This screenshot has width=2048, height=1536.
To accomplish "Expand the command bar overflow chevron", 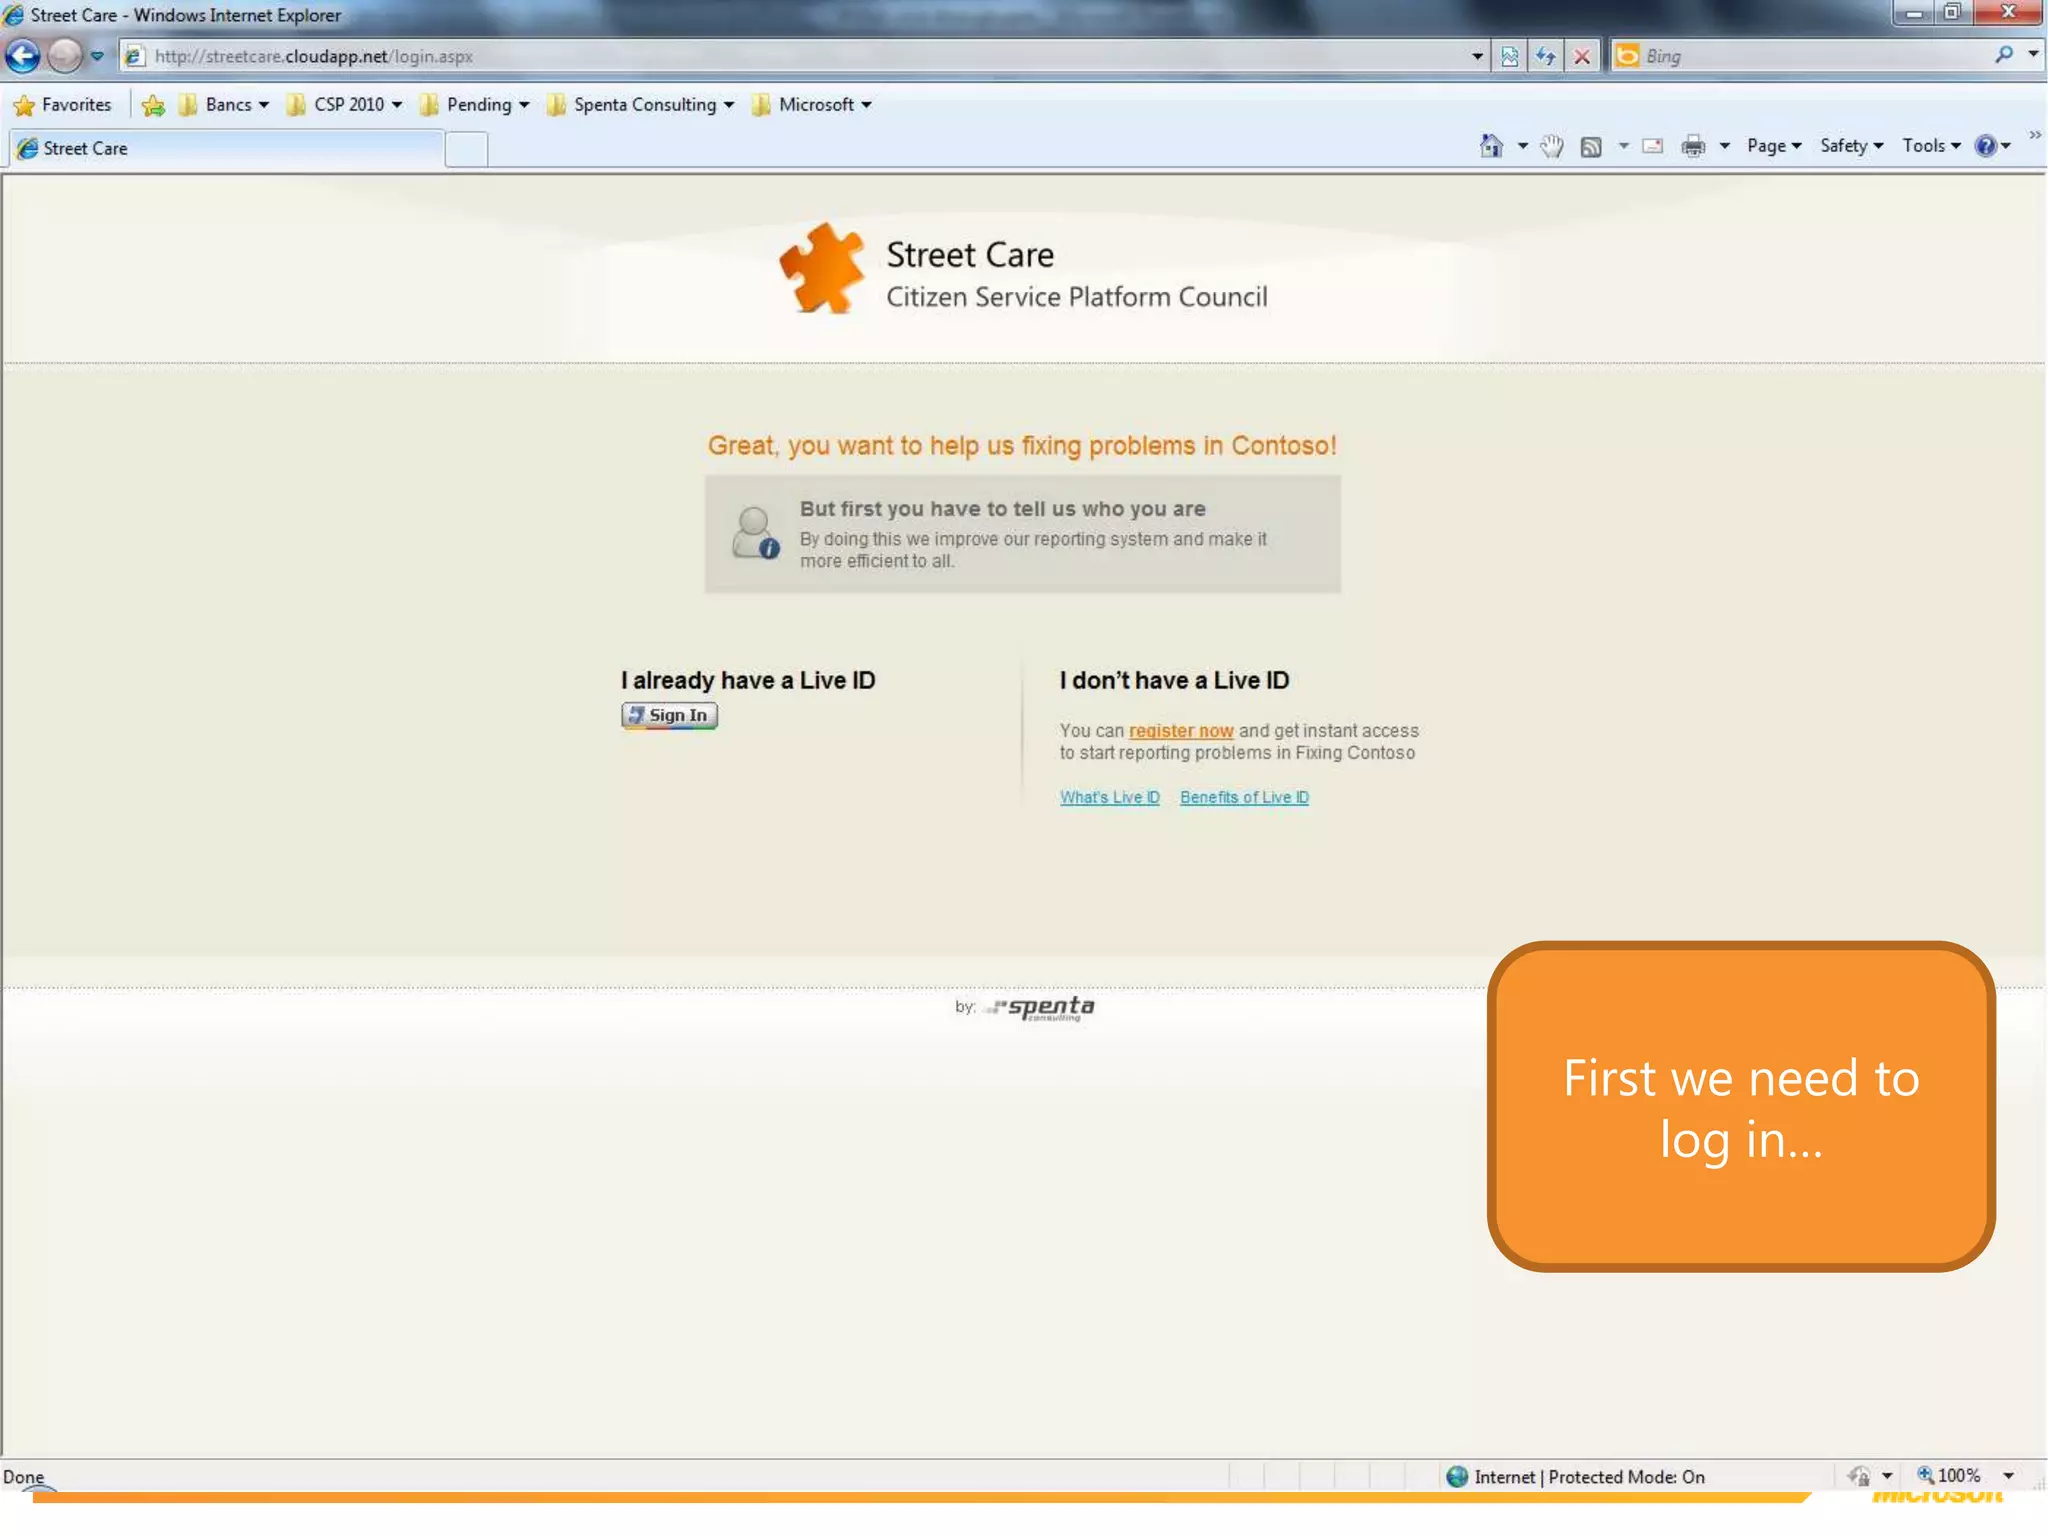I will (x=2035, y=135).
